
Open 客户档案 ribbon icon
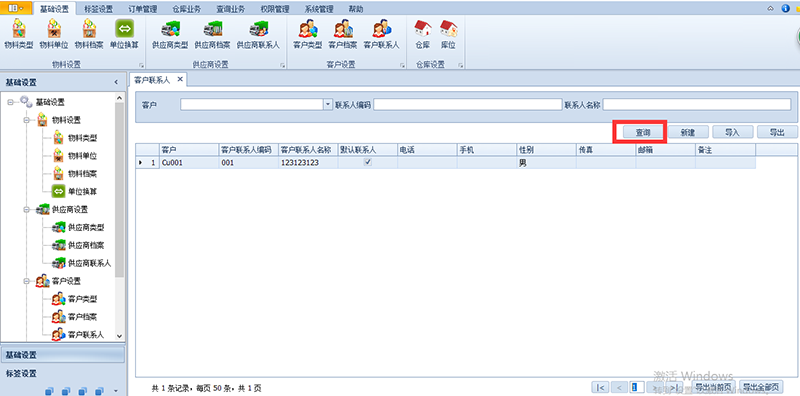pyautogui.click(x=342, y=35)
